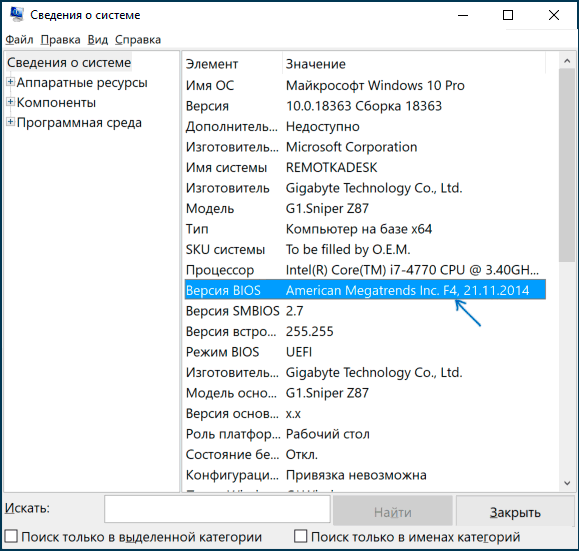Select the Версия SMBIOS 2.7 row
Screen dimensions: 579x551
click(x=365, y=311)
